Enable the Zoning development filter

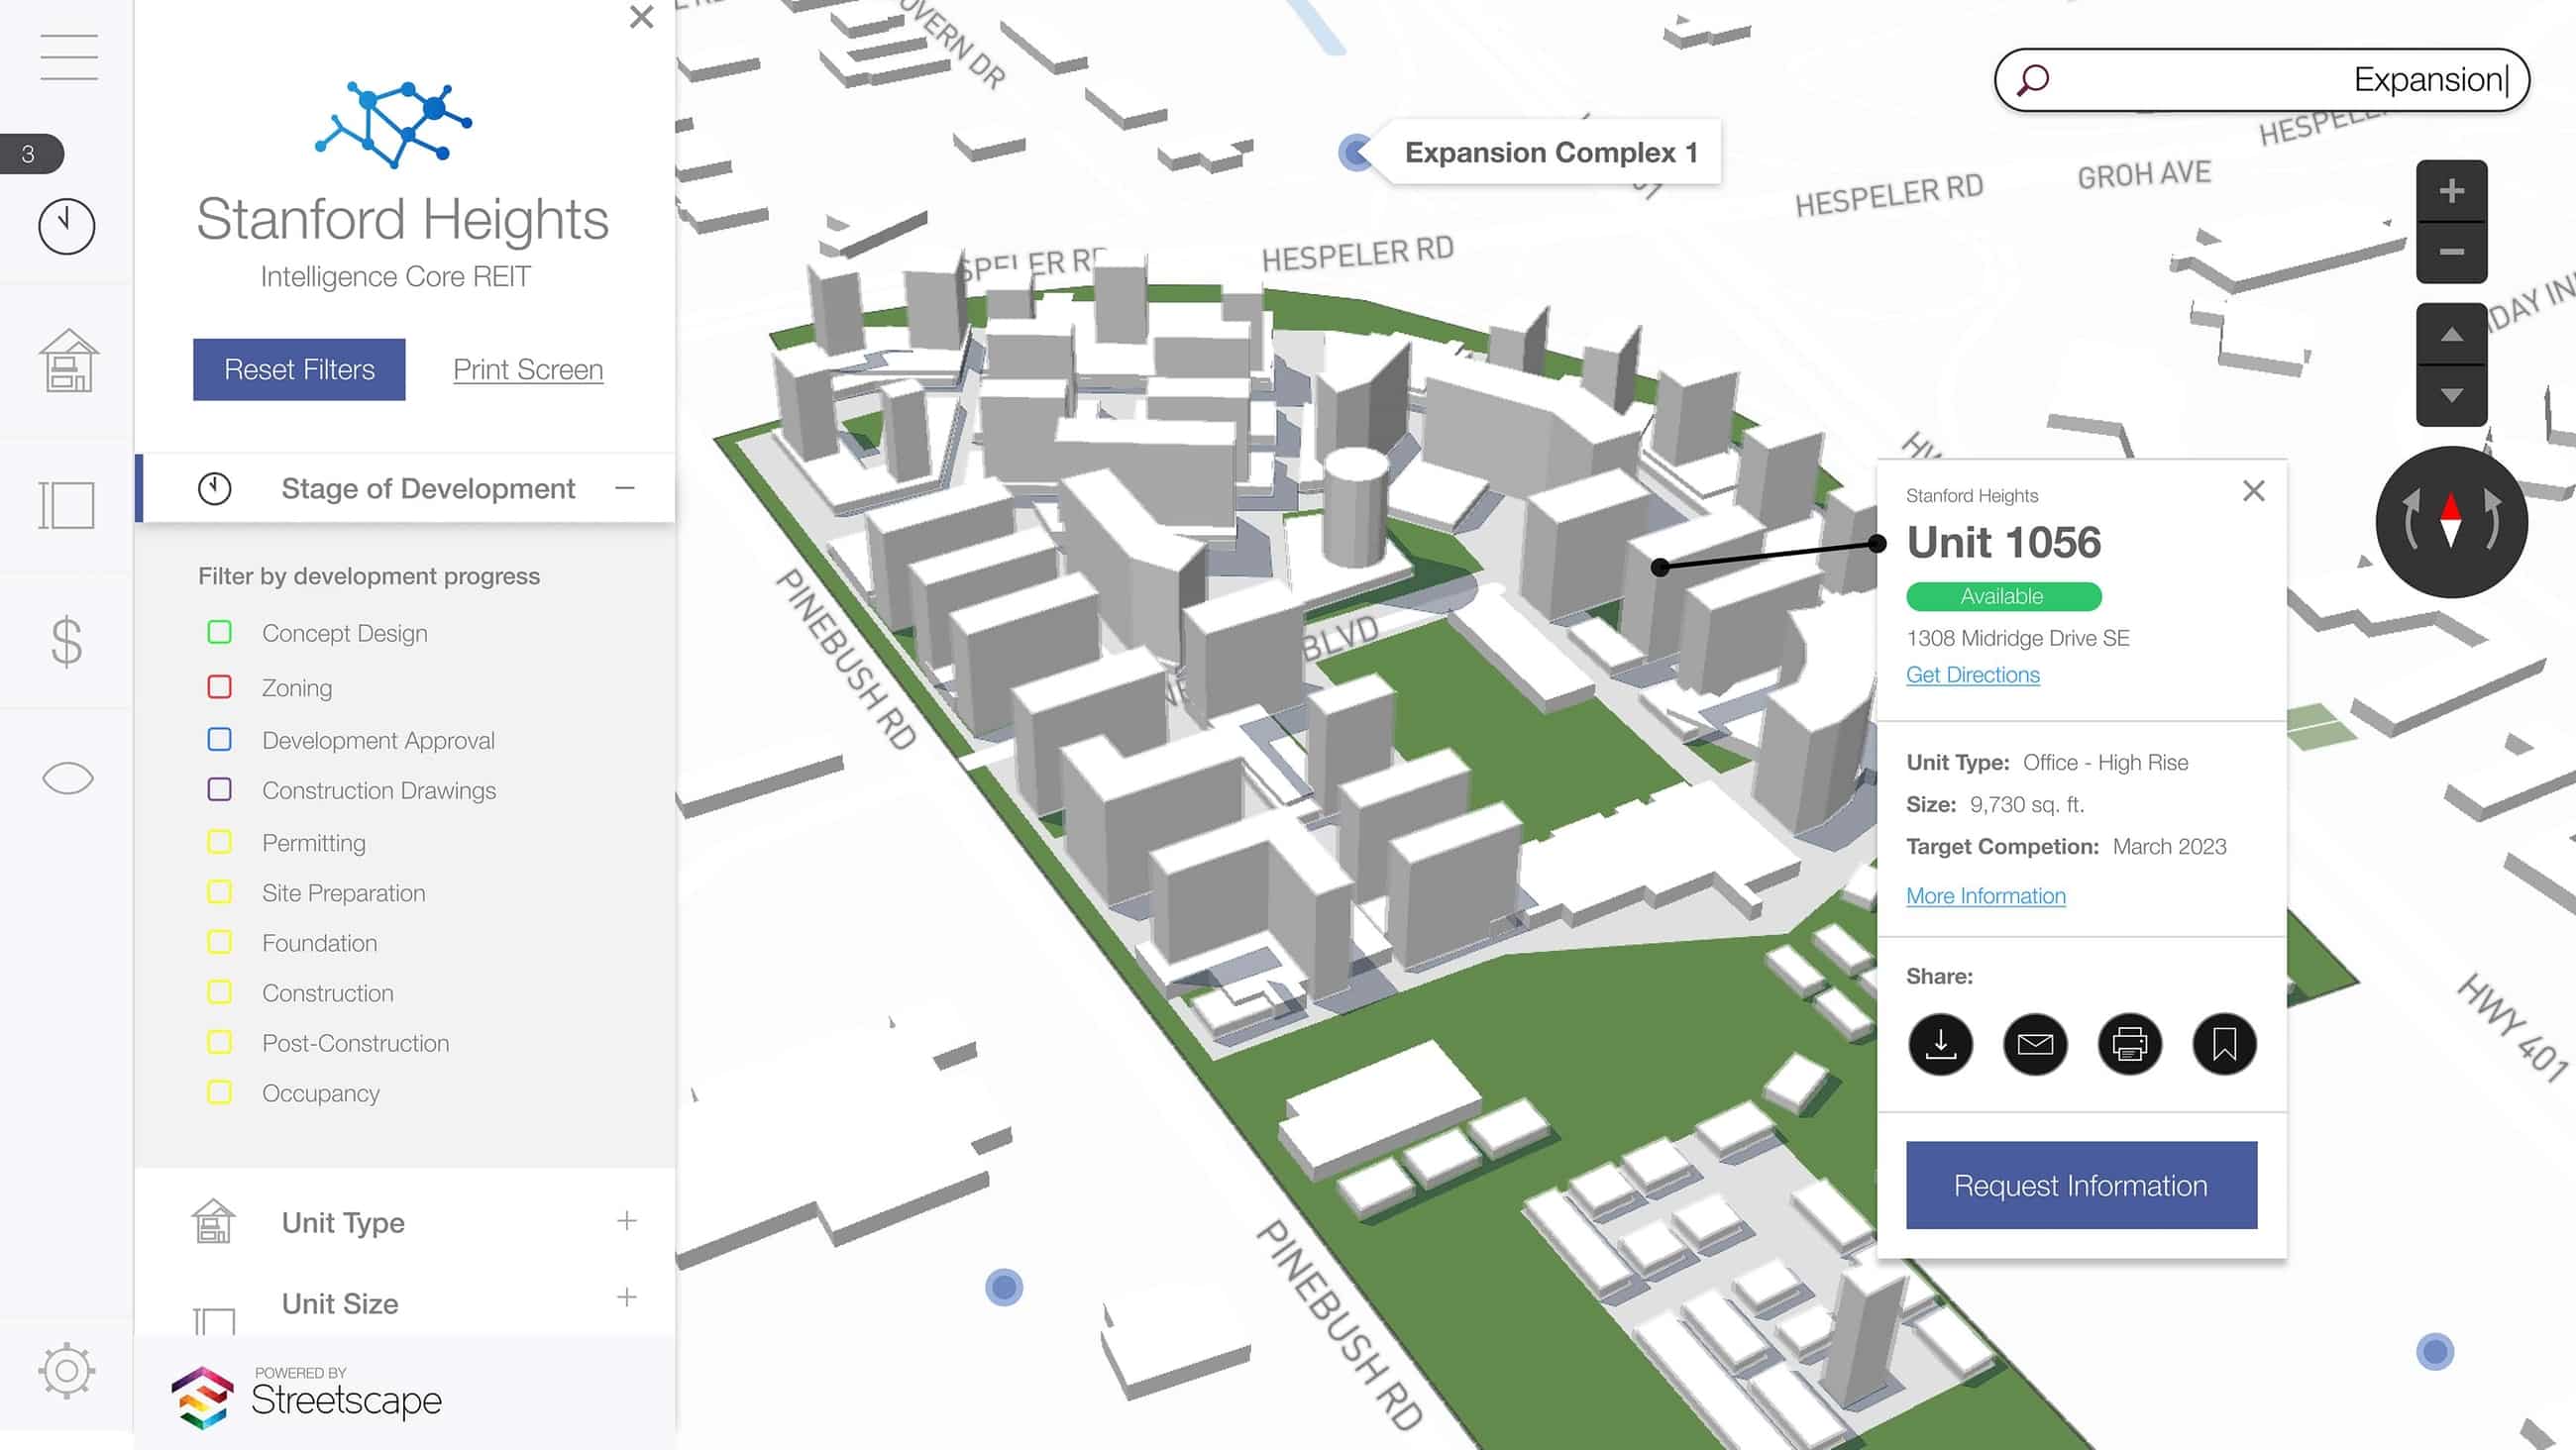[x=220, y=687]
